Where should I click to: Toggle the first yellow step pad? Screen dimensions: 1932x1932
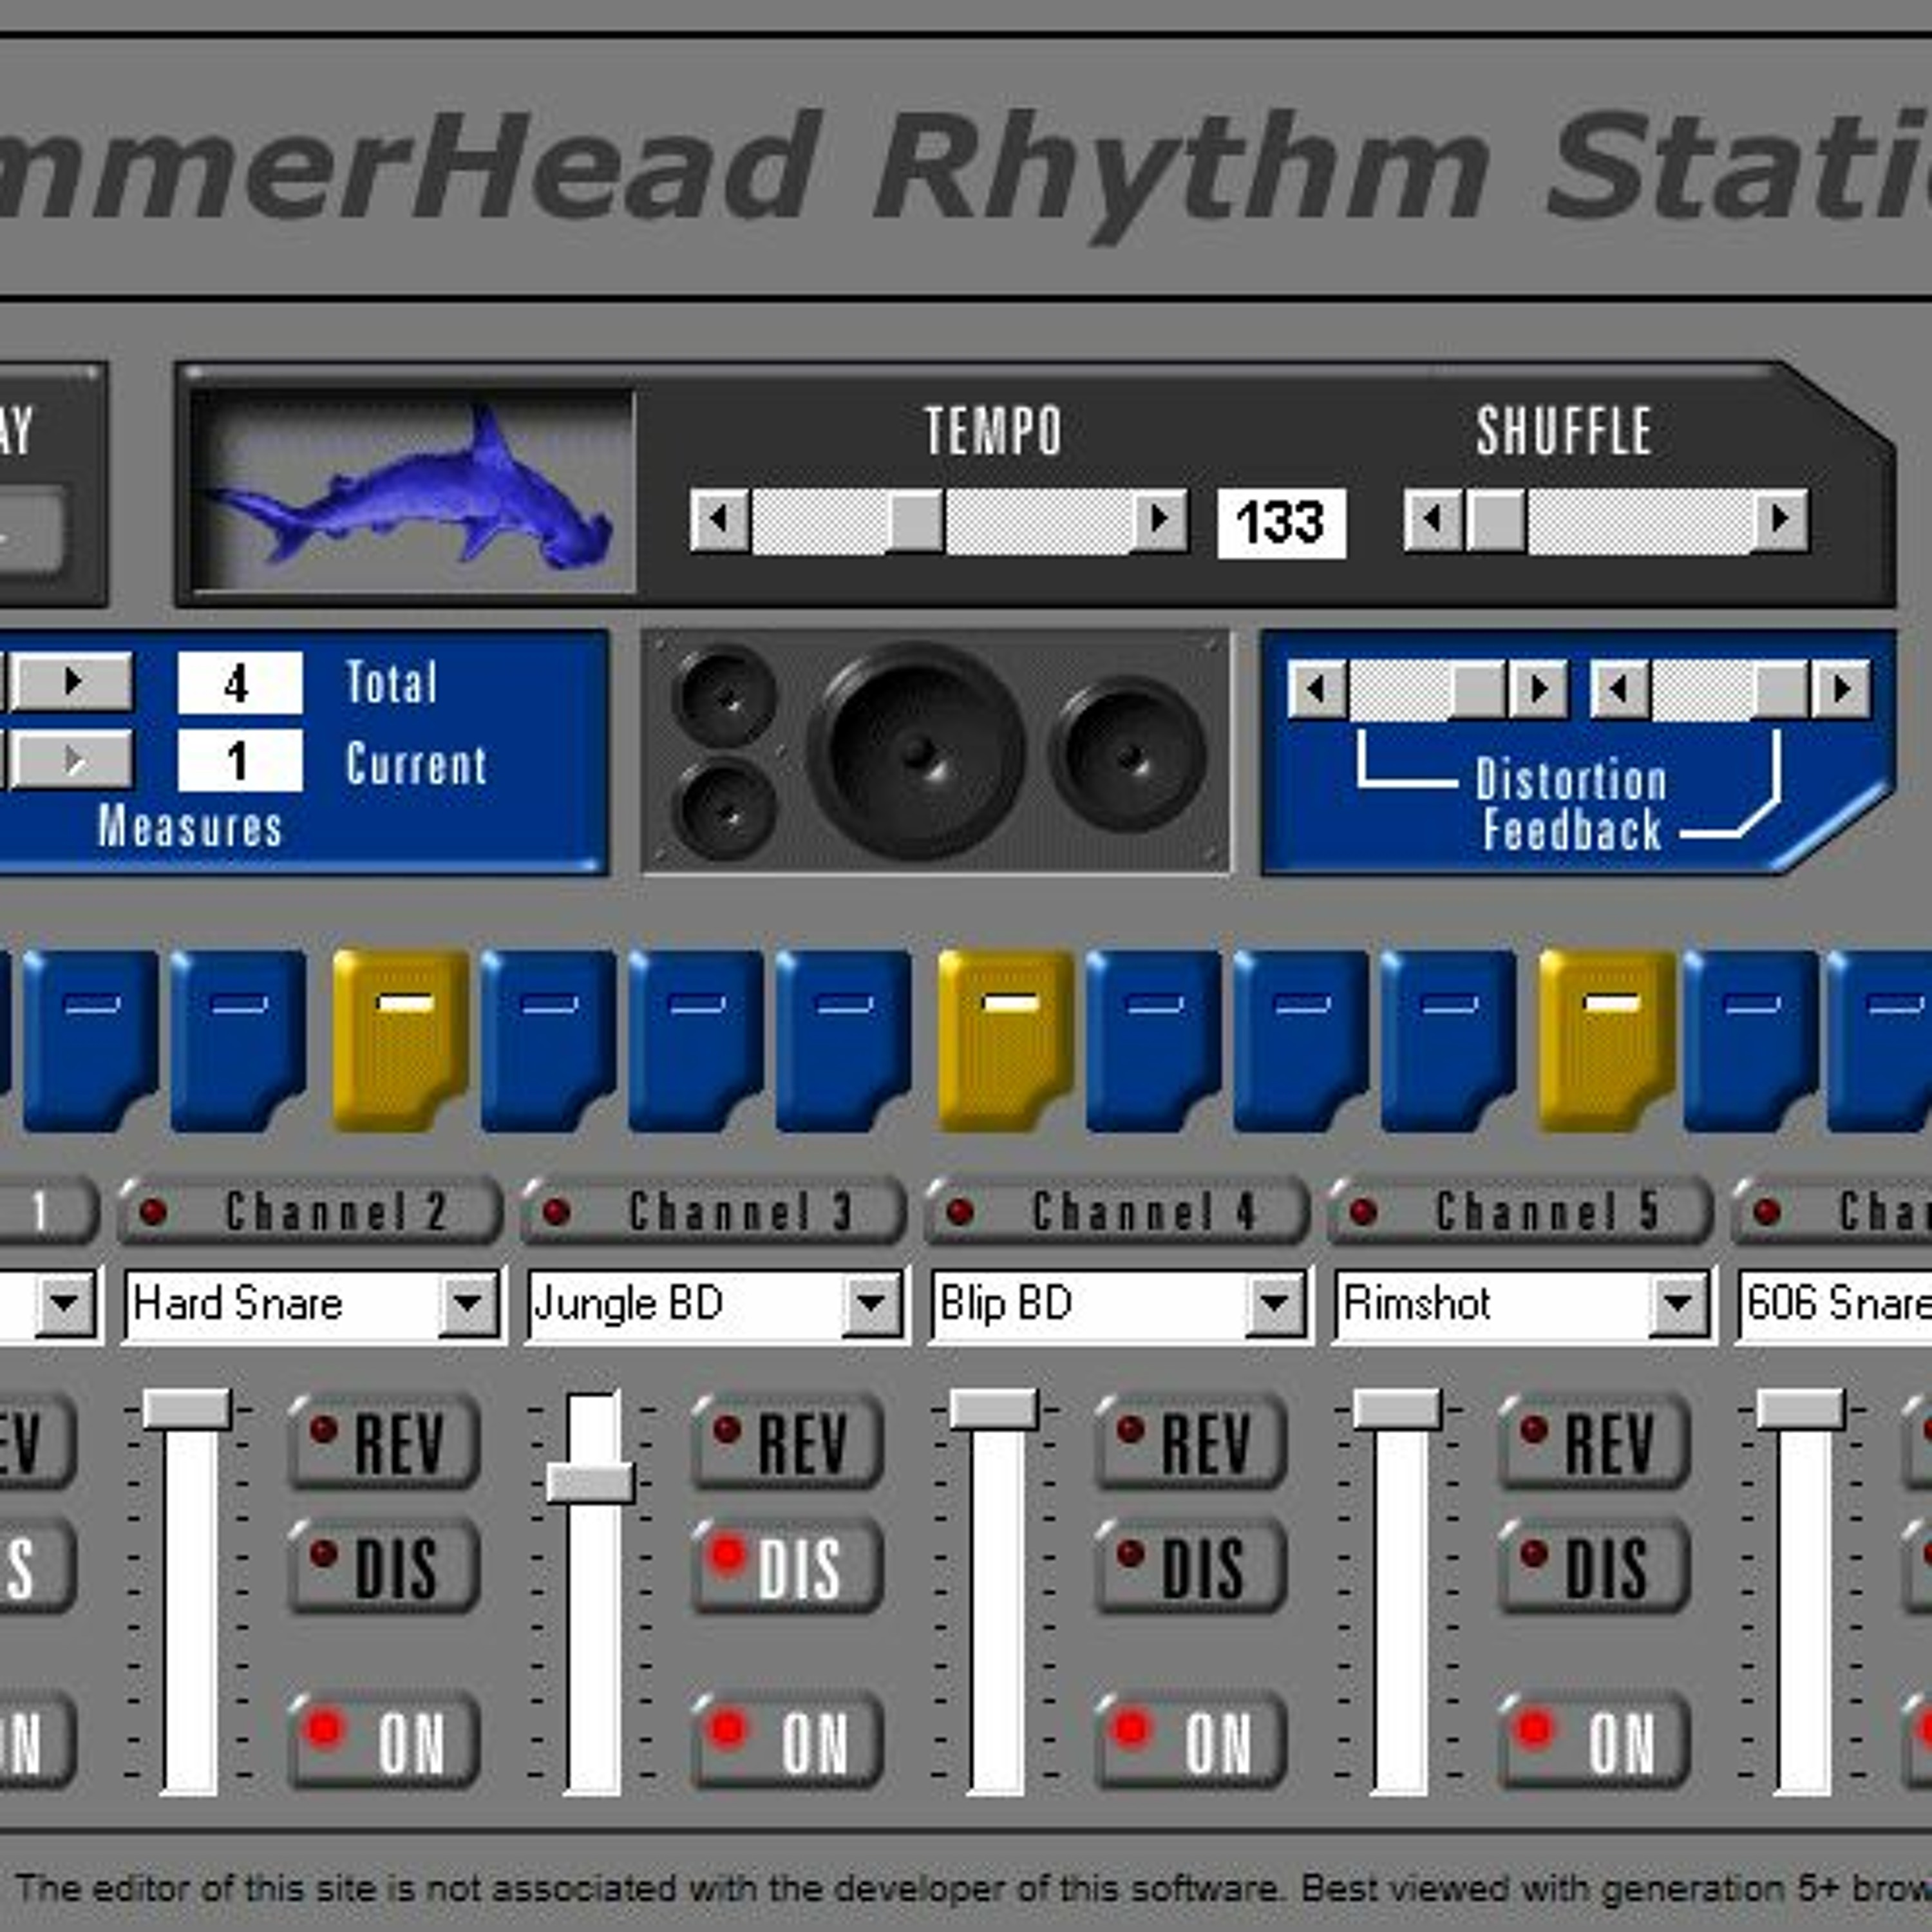tap(400, 1040)
